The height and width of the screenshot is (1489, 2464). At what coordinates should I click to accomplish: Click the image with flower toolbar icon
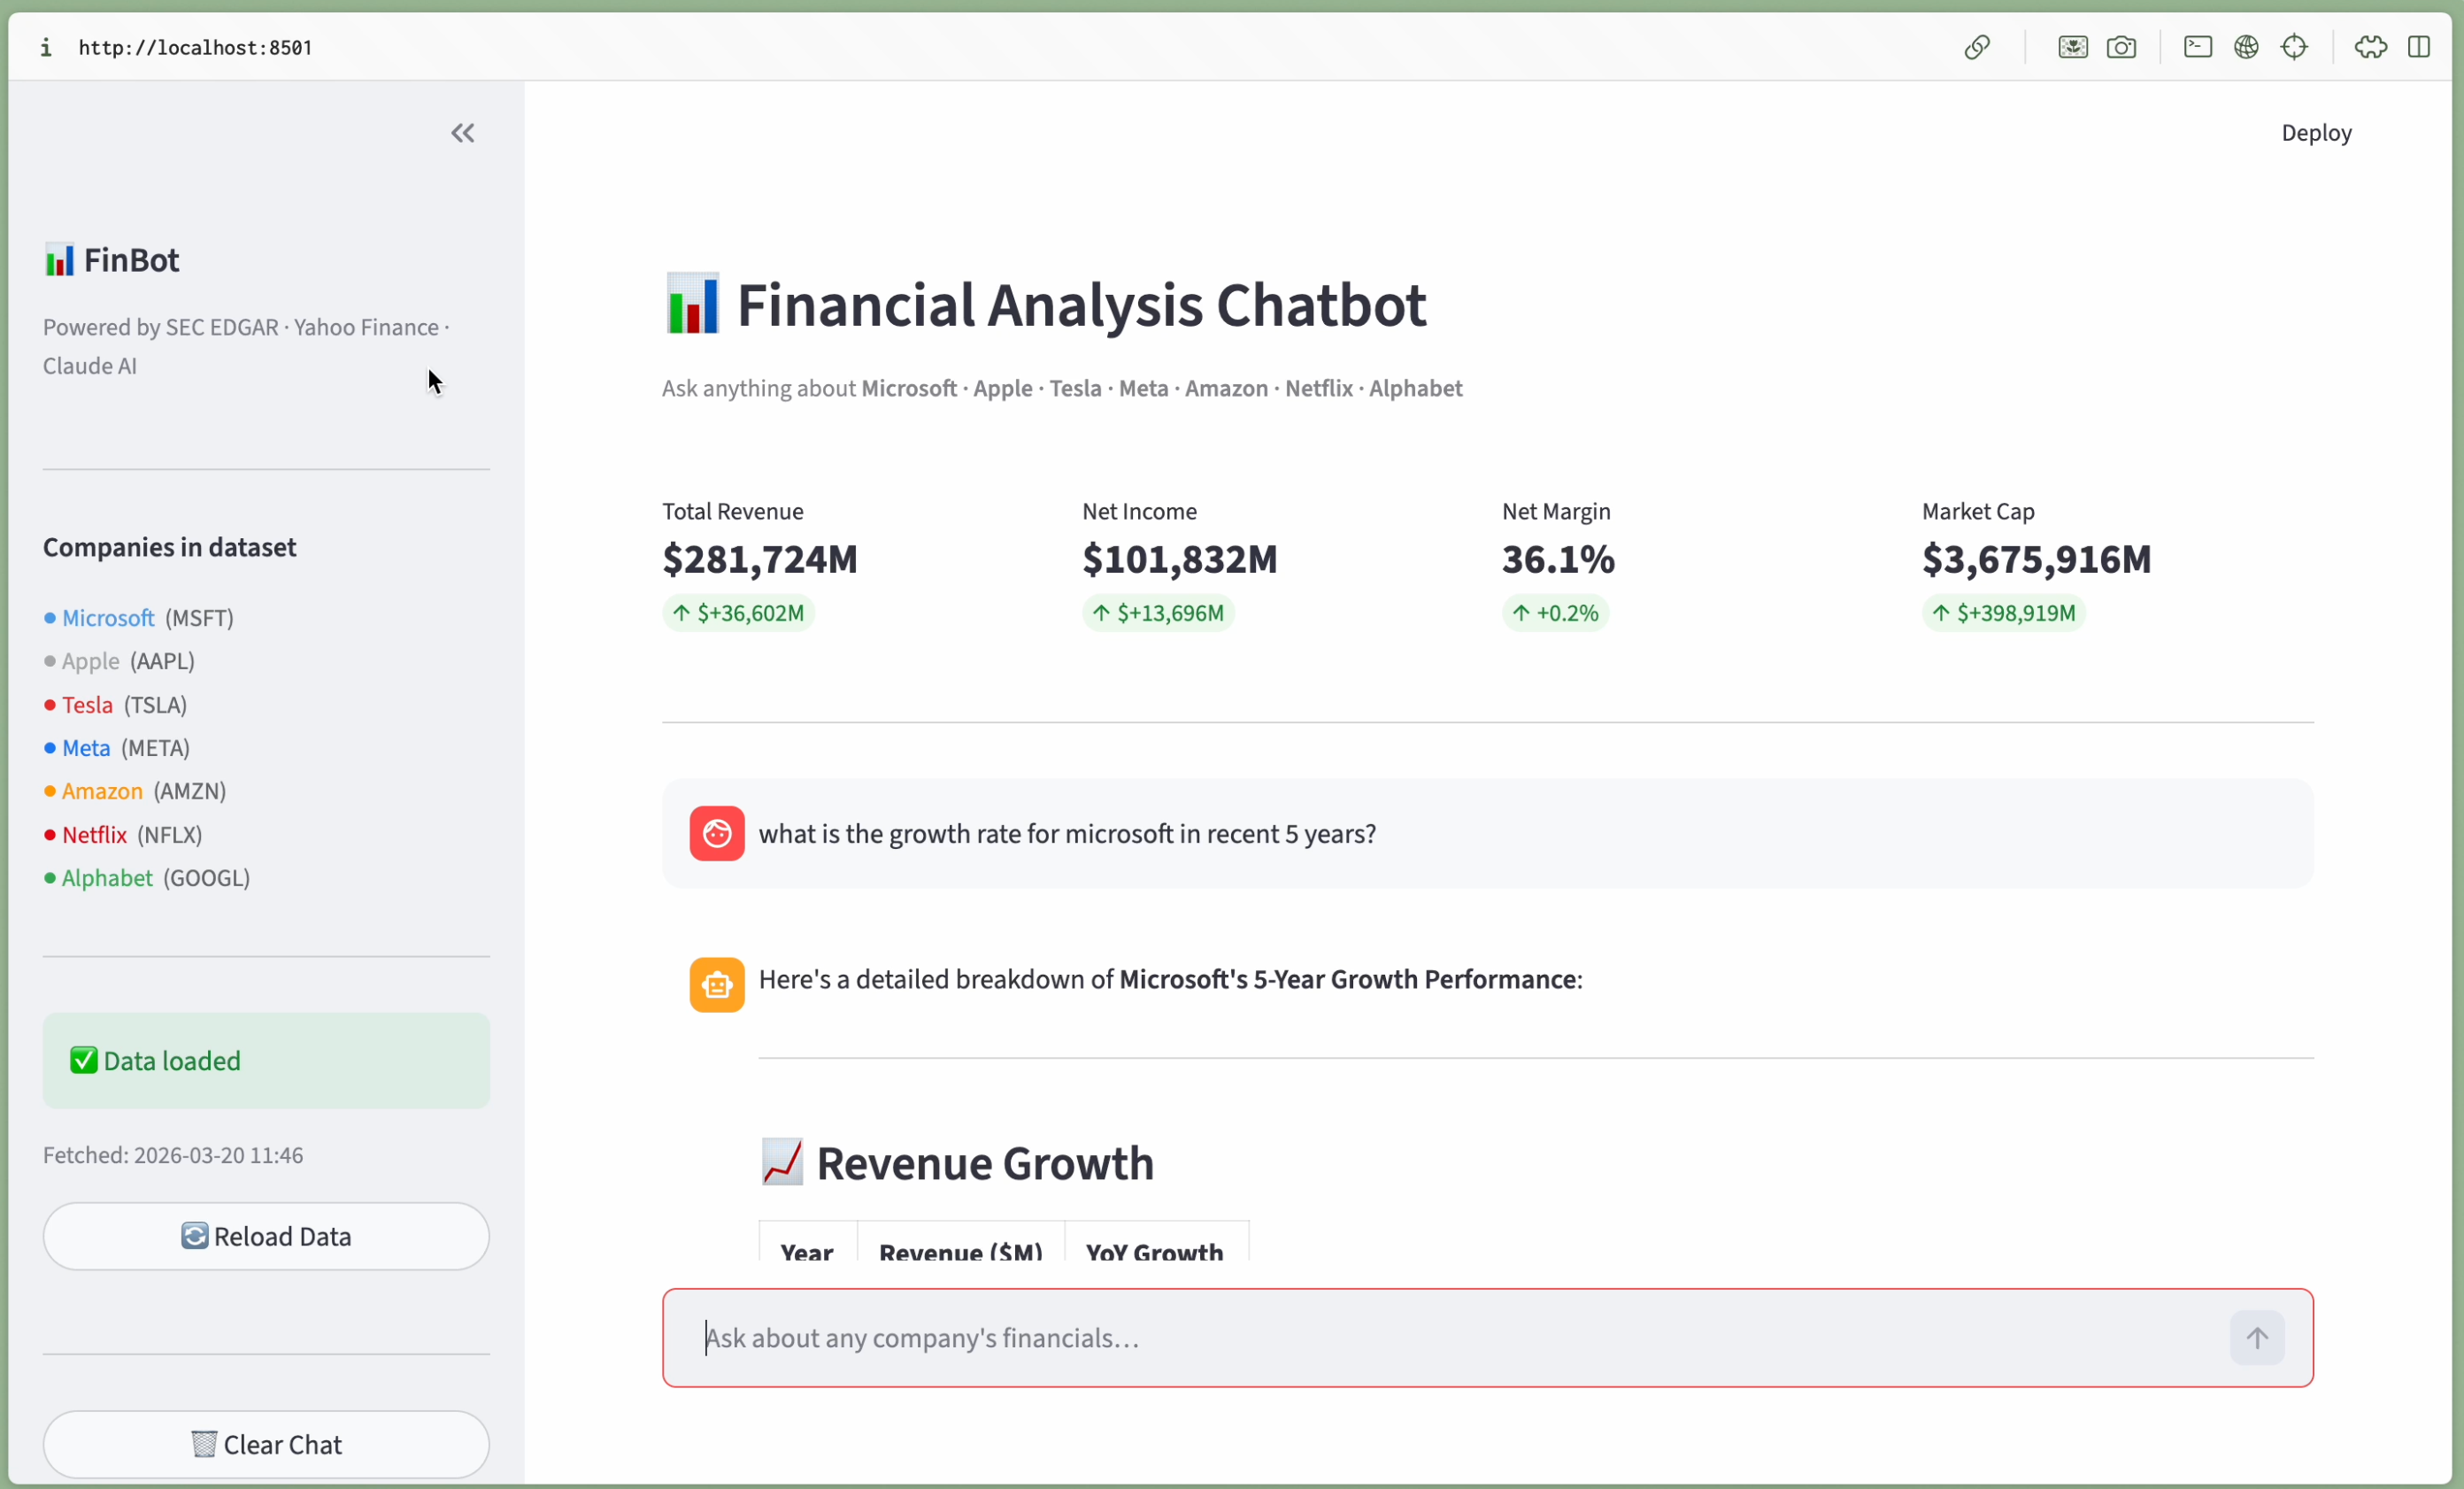click(2072, 47)
